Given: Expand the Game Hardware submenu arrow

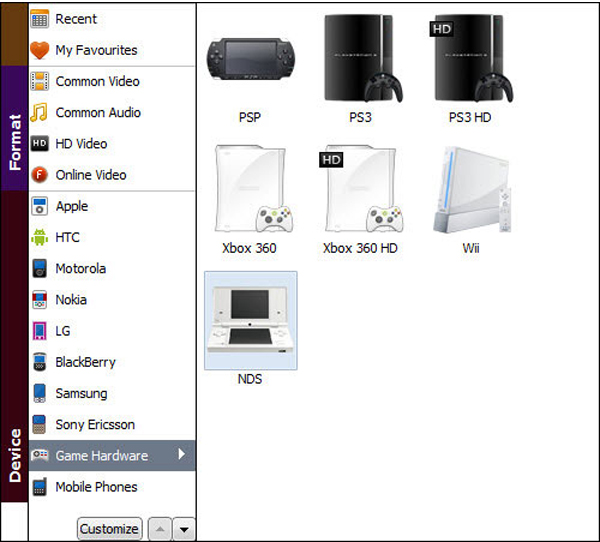Looking at the screenshot, I should (x=182, y=455).
